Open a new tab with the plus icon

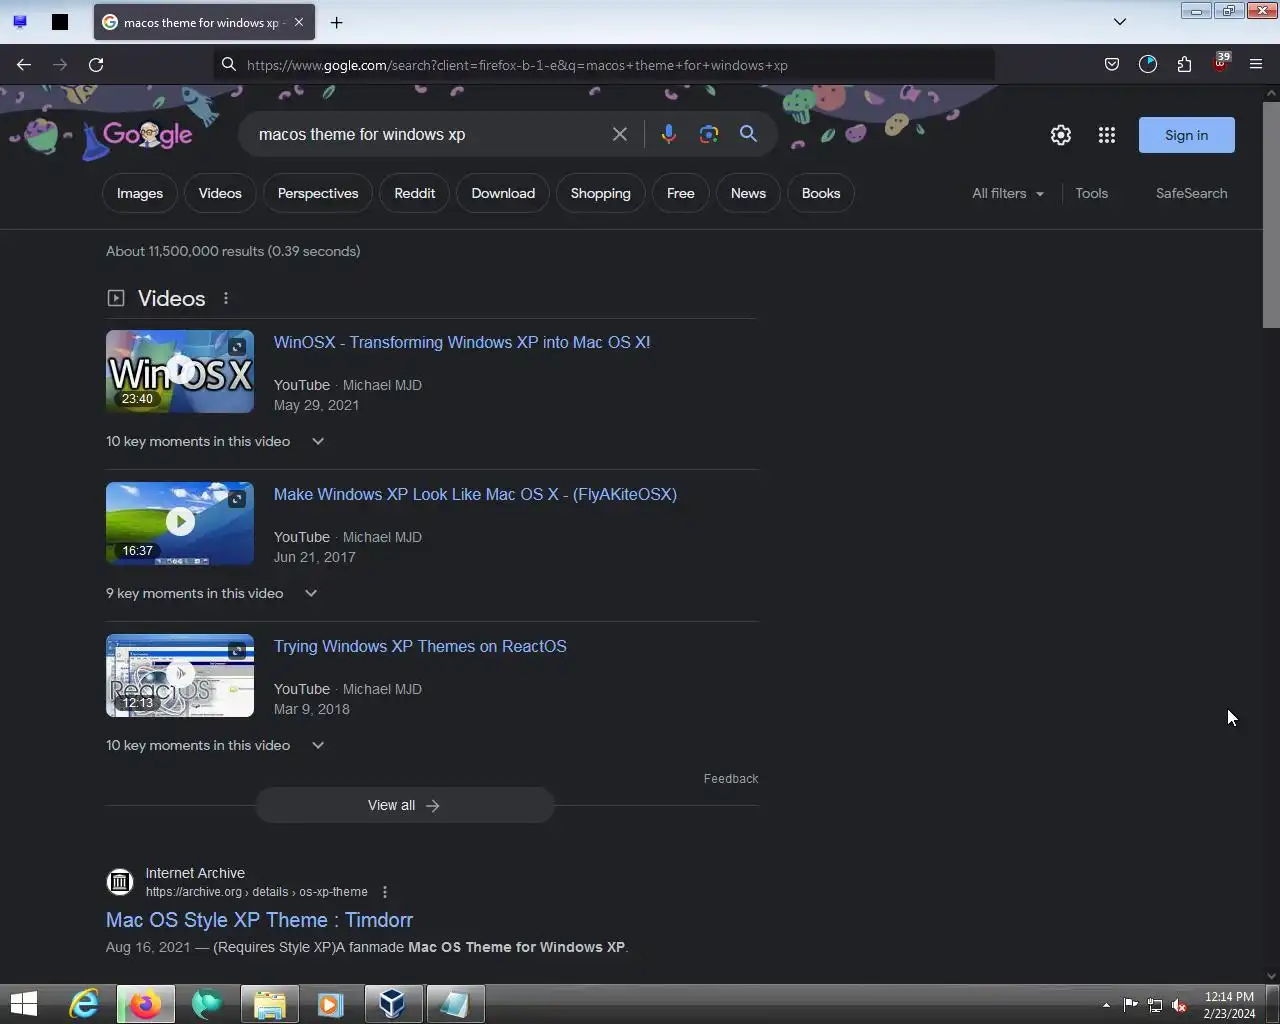click(x=337, y=22)
